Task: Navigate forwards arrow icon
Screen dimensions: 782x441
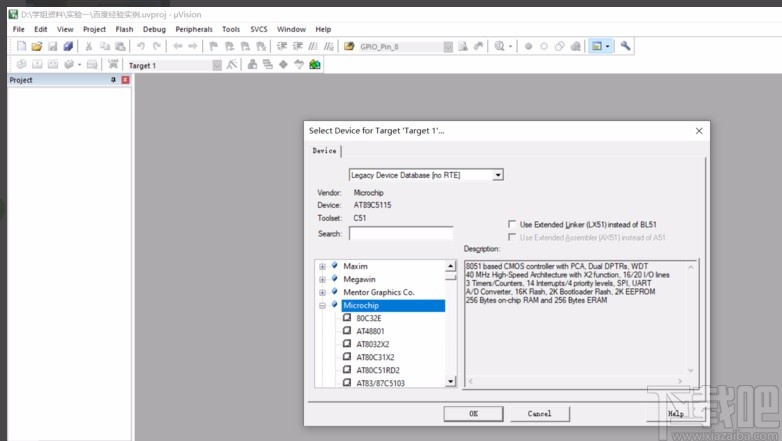Action: click(x=193, y=46)
